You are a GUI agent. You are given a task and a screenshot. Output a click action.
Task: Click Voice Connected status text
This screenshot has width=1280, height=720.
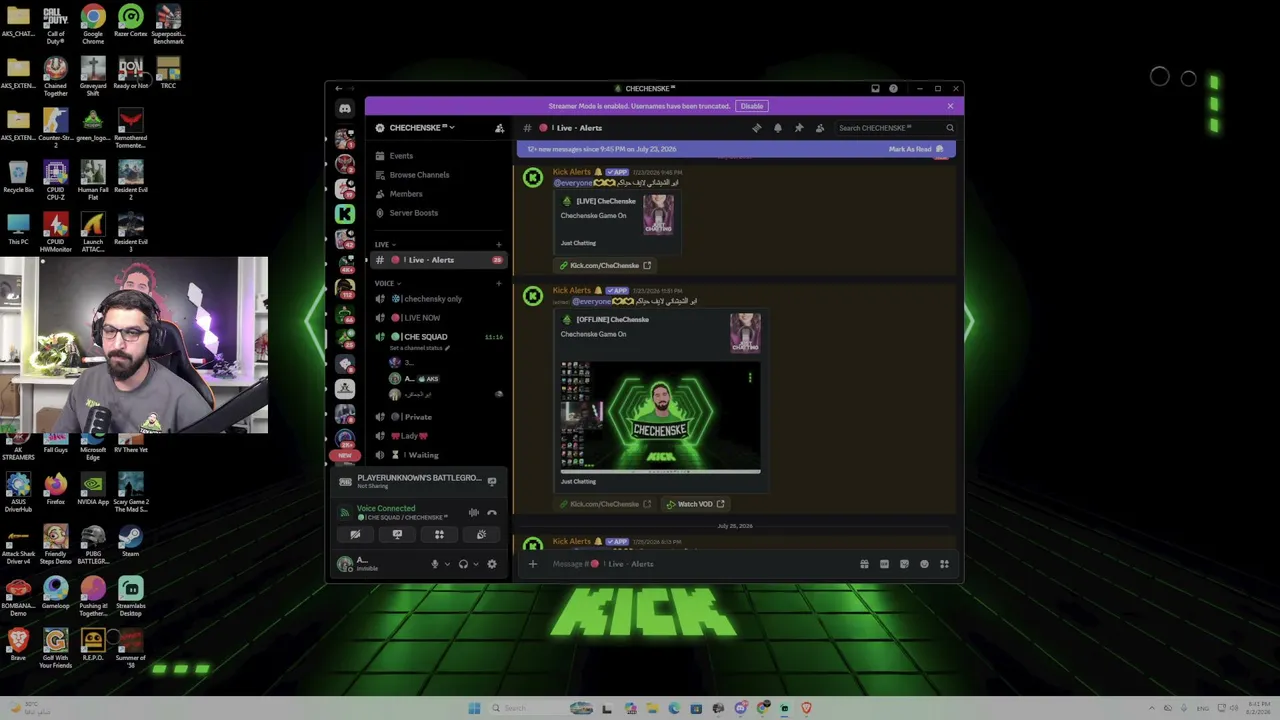click(386, 509)
